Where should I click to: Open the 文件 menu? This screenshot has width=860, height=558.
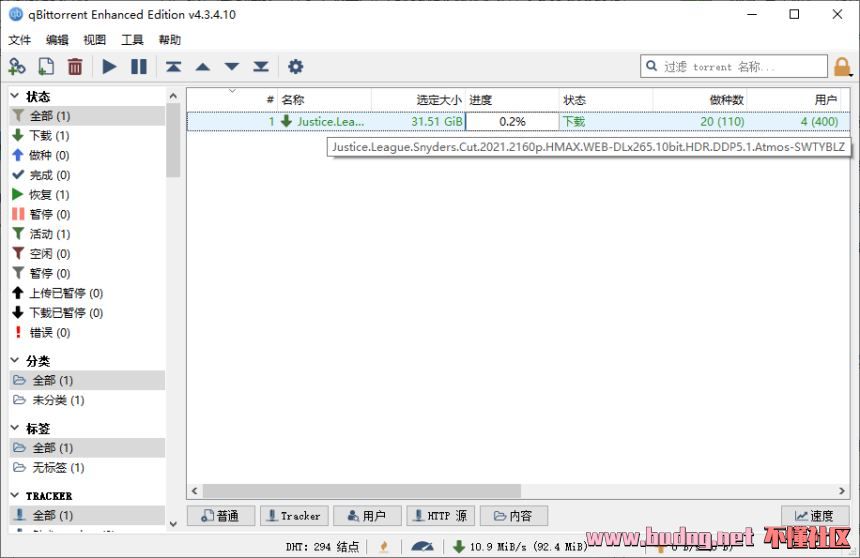[x=20, y=40]
